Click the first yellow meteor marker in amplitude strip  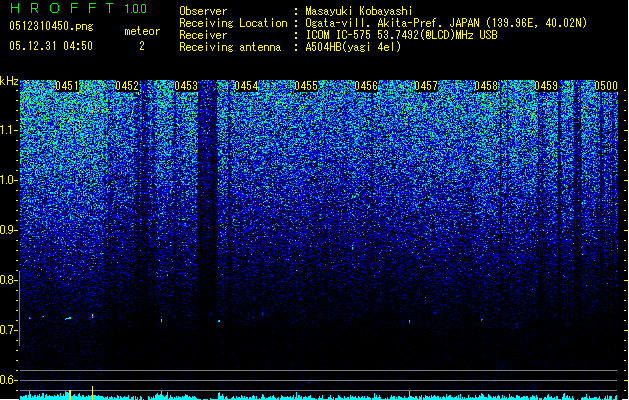point(70,394)
